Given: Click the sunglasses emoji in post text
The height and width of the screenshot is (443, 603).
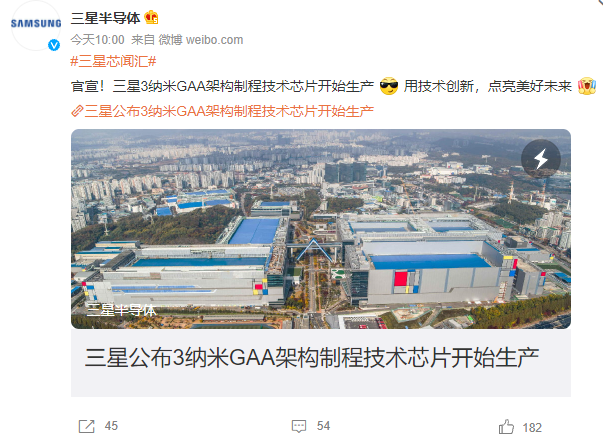Looking at the screenshot, I should (389, 86).
